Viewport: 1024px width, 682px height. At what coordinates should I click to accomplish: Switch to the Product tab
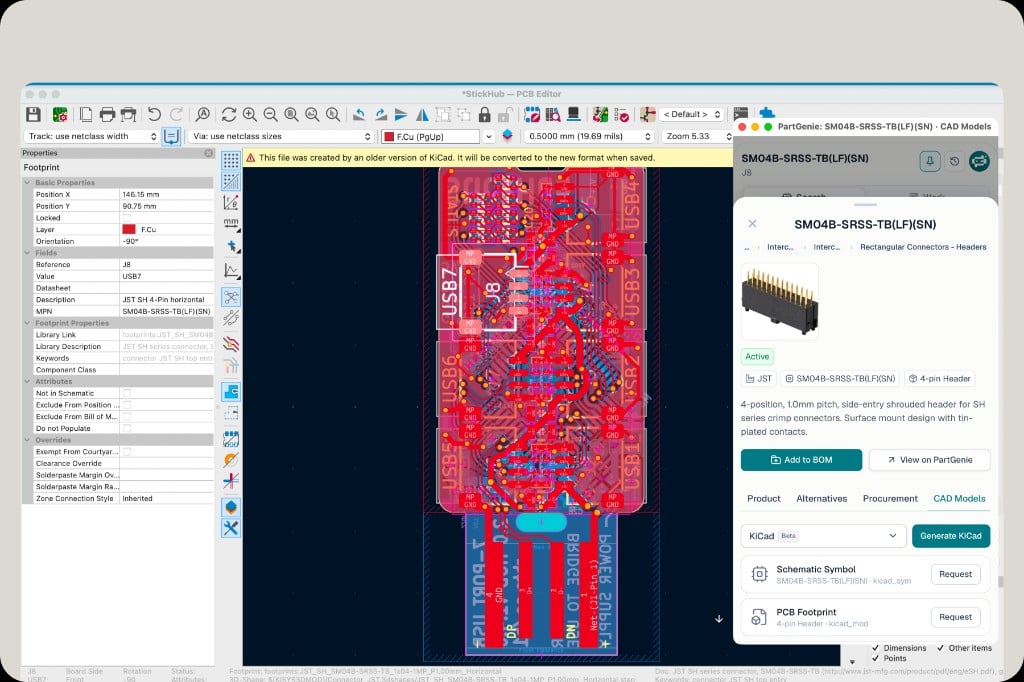[763, 498]
